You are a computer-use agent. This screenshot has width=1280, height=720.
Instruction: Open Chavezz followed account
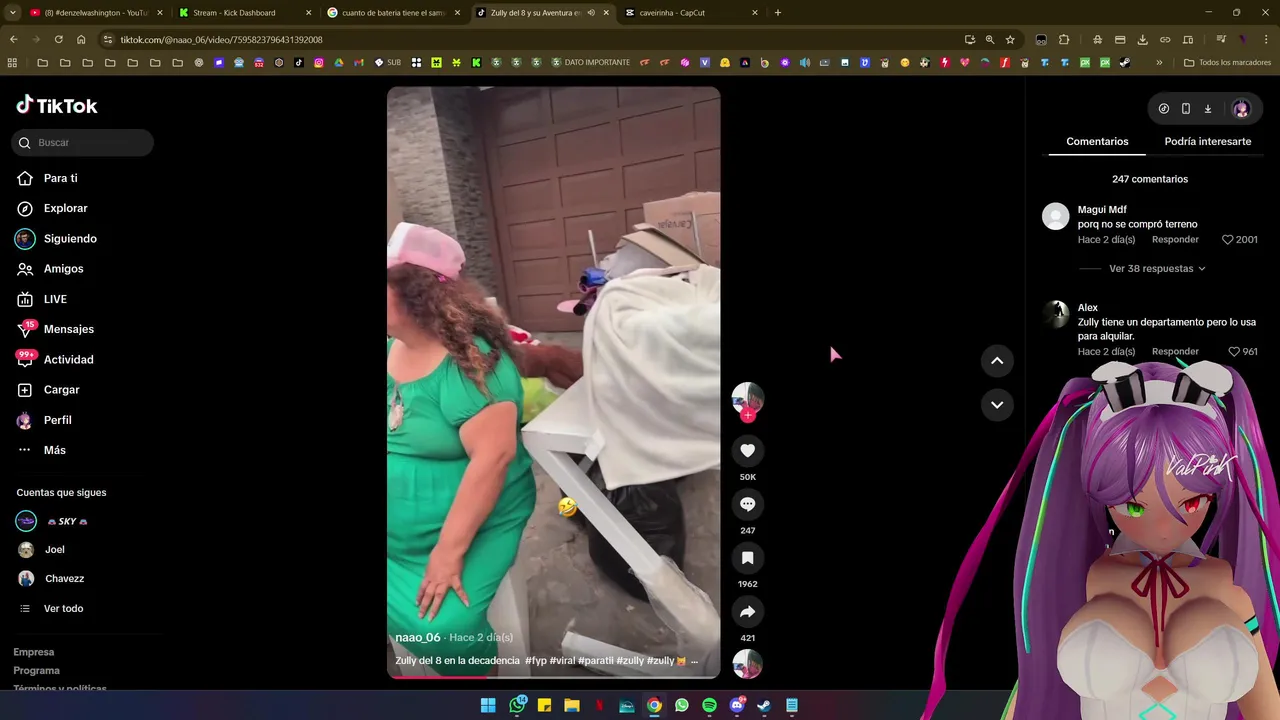click(x=51, y=579)
